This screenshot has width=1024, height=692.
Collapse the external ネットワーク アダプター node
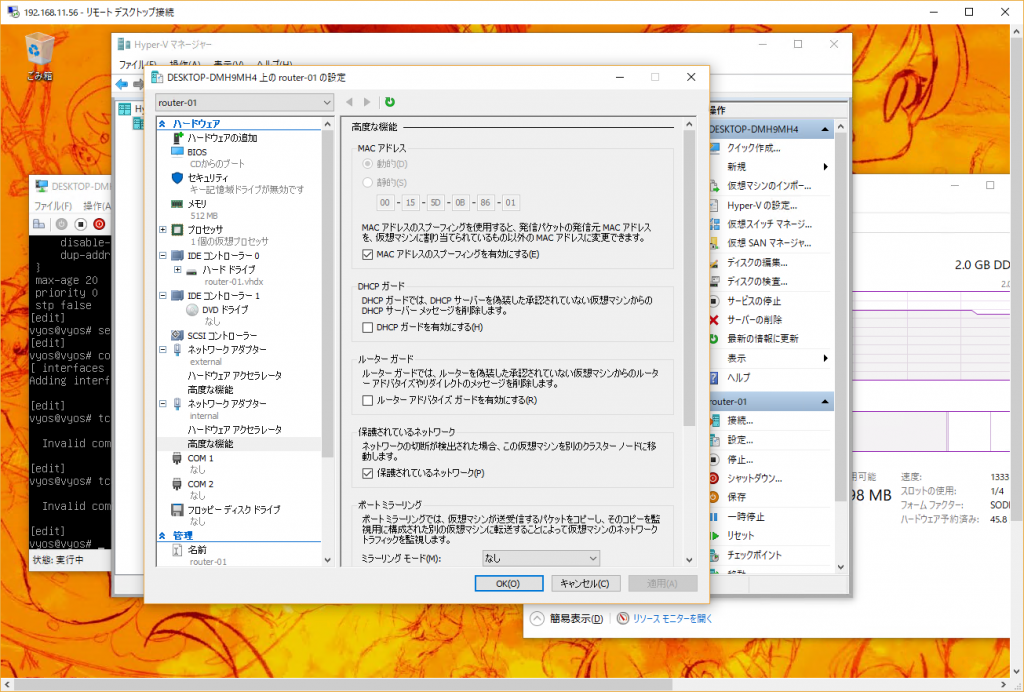coord(163,350)
